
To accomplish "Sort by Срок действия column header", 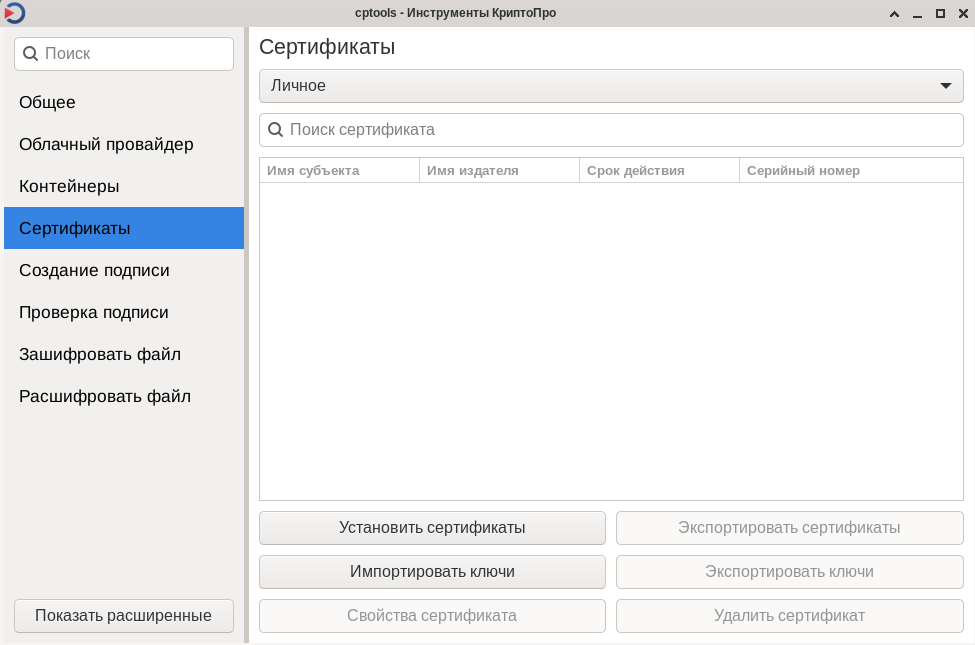I will [x=659, y=170].
